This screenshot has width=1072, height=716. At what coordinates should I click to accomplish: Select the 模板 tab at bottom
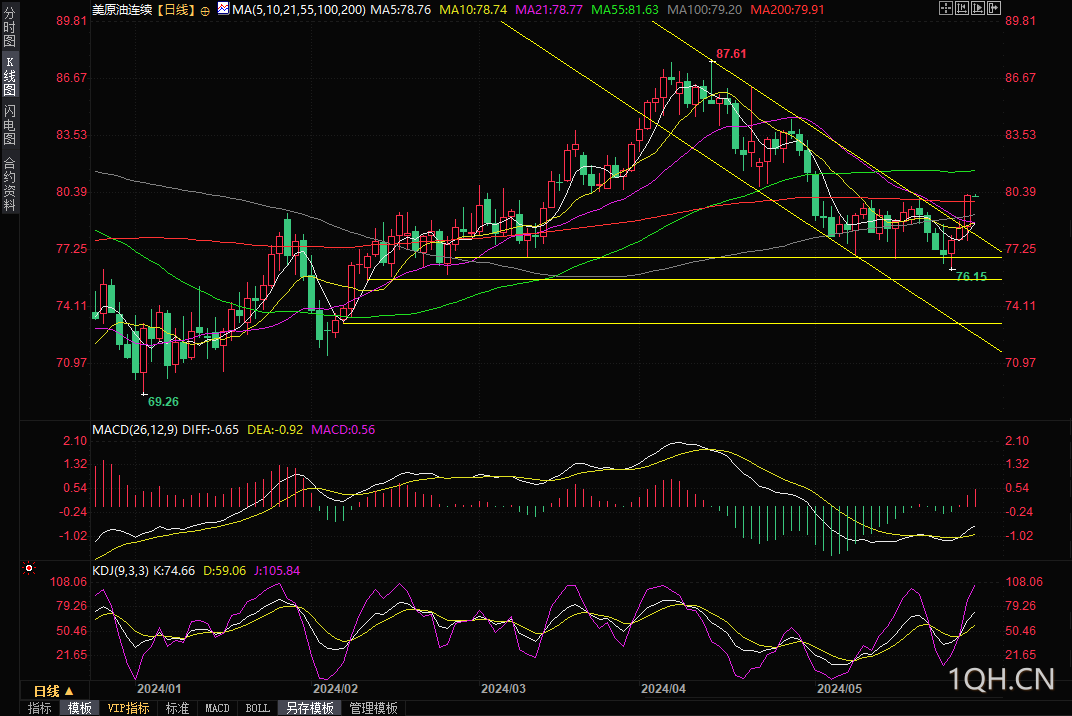[x=79, y=708]
